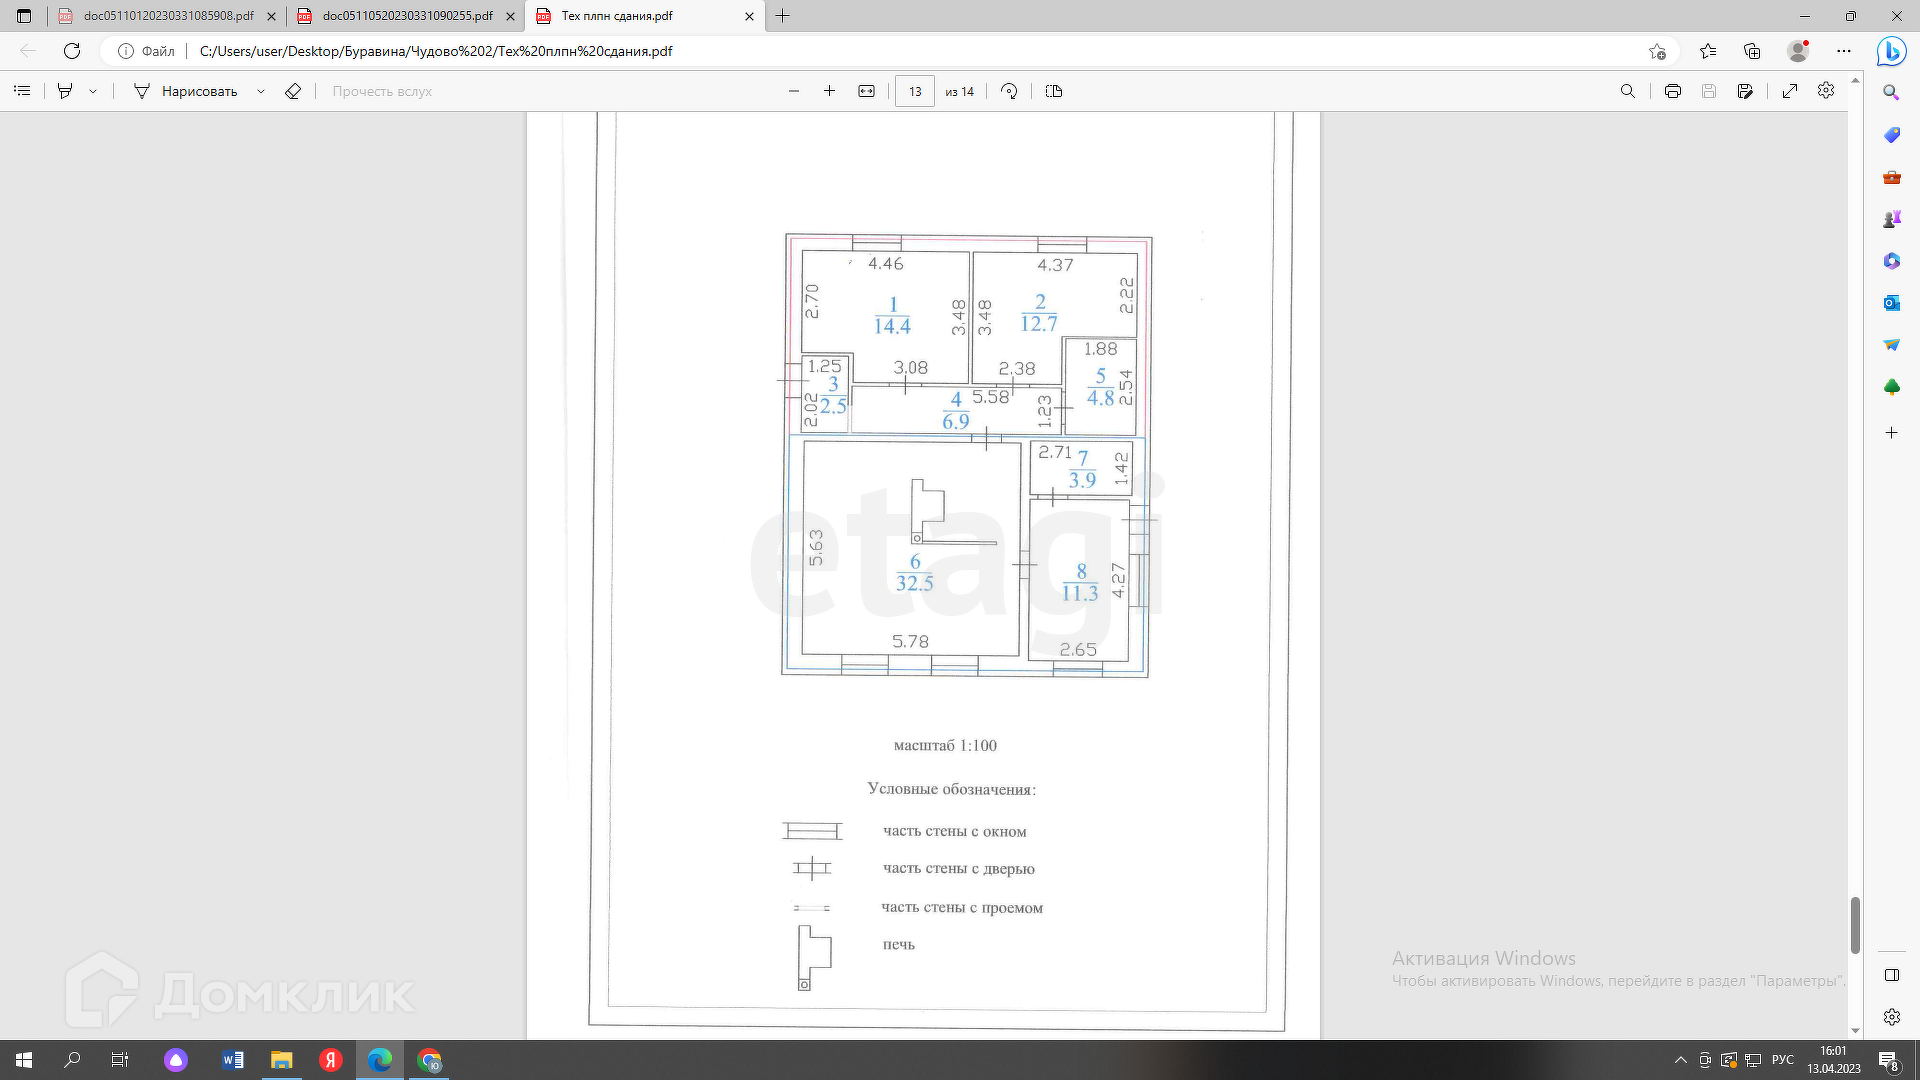The width and height of the screenshot is (1920, 1080).
Task: Open the PDF table of contents panel
Action: tap(22, 91)
